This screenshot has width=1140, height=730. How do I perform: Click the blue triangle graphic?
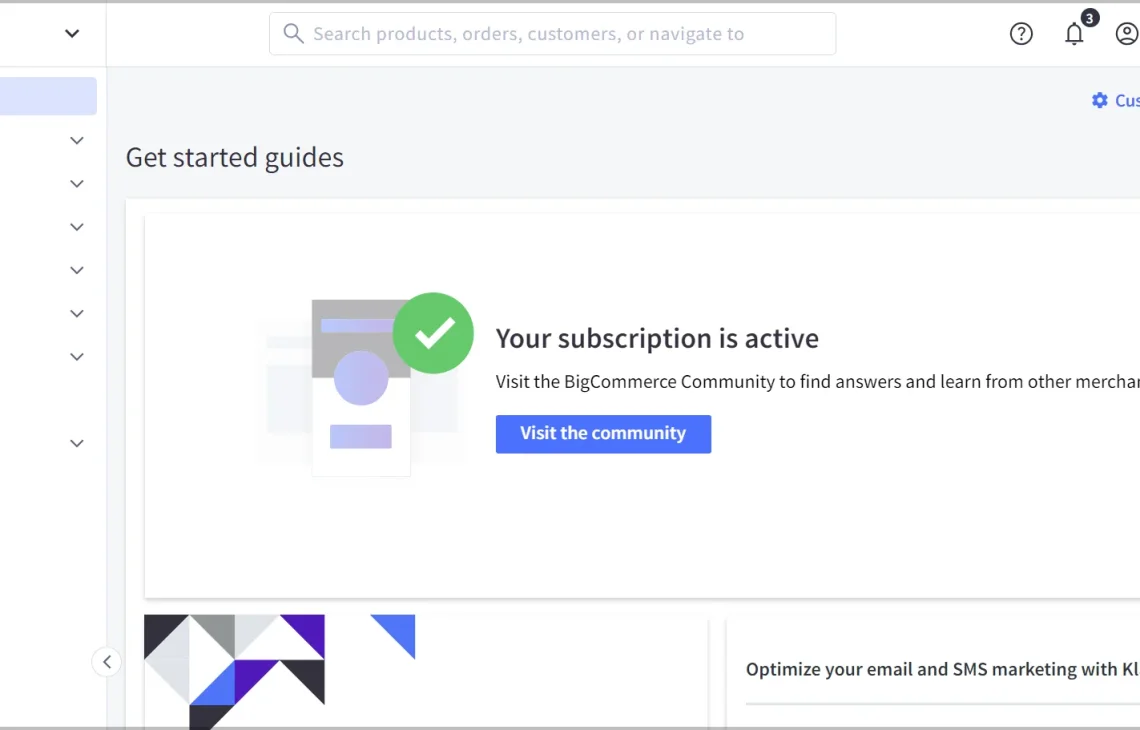[397, 633]
